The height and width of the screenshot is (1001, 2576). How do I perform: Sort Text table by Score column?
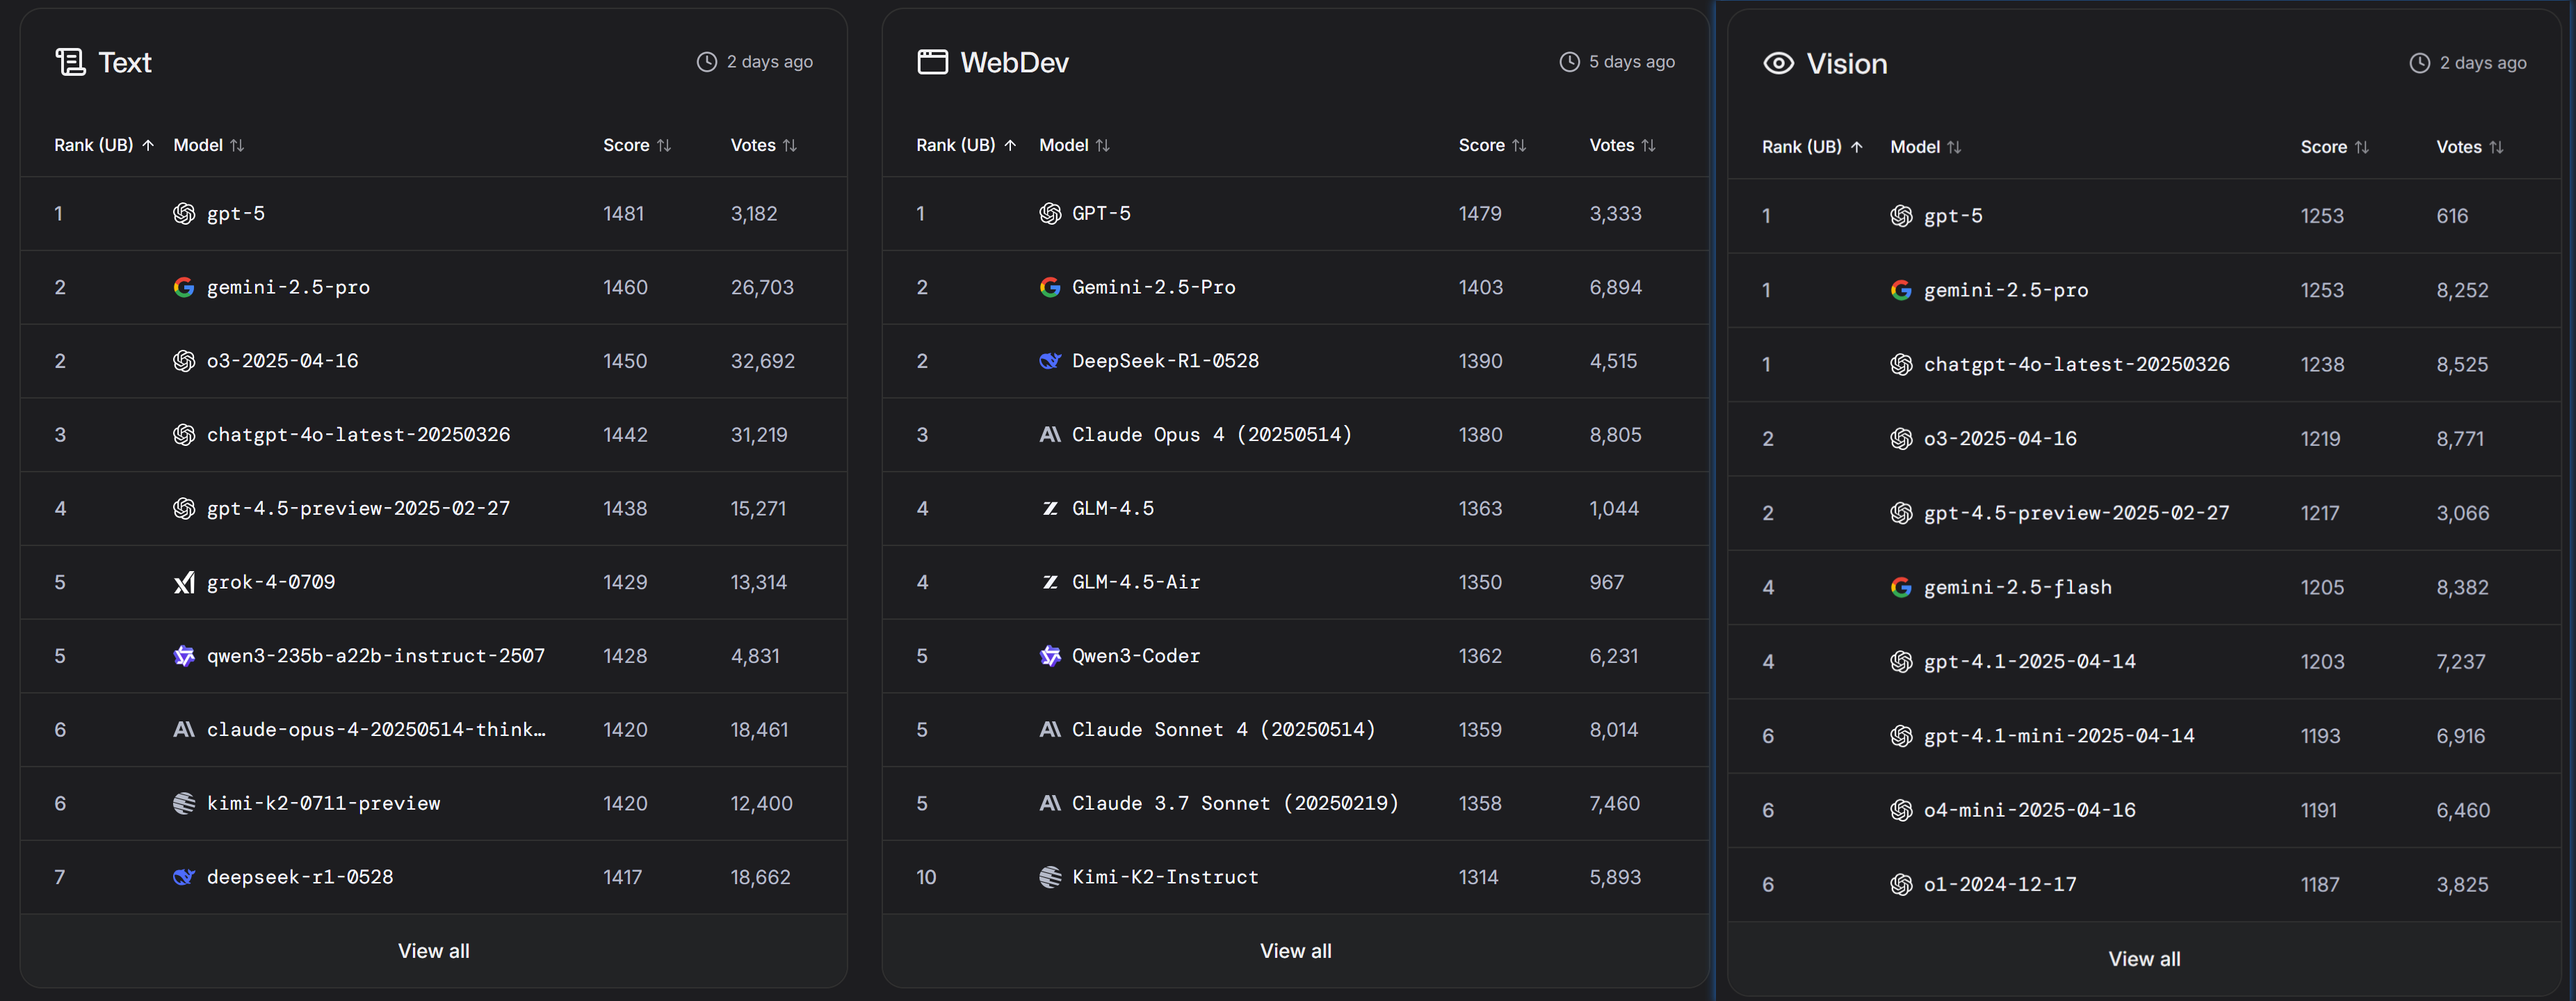pyautogui.click(x=636, y=145)
